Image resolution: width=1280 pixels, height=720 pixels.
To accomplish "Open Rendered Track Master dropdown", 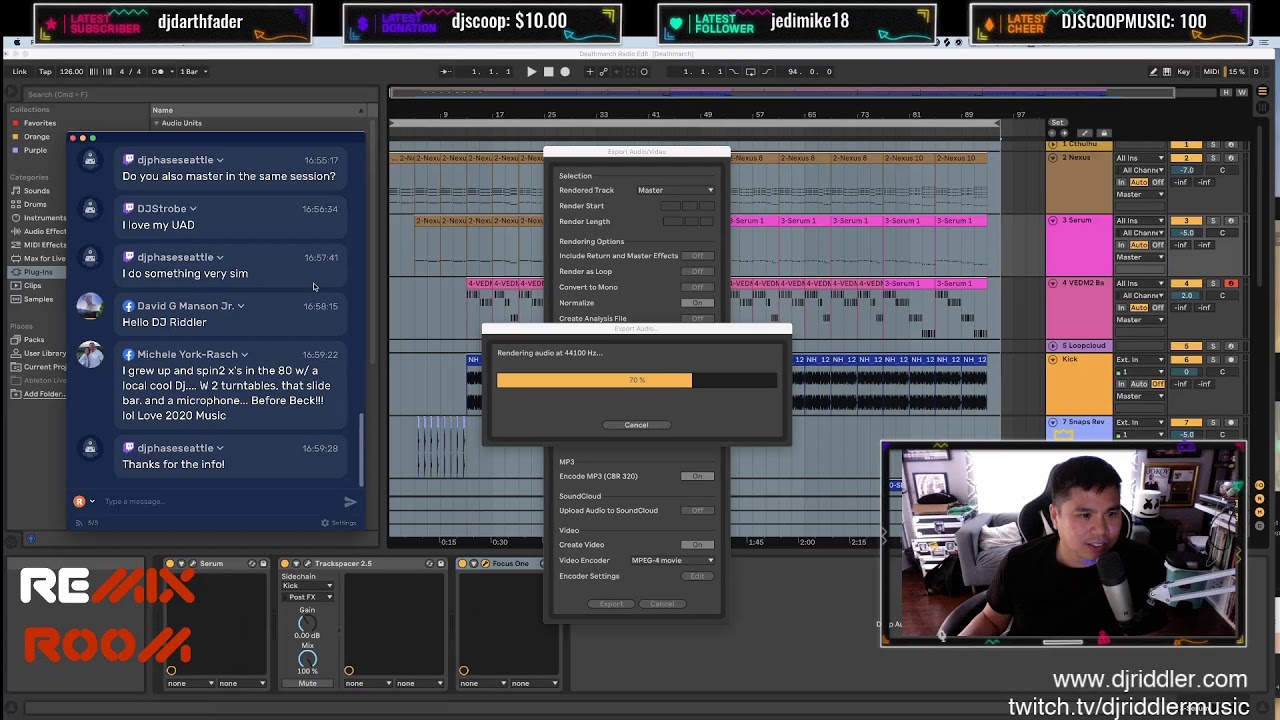I will (676, 190).
